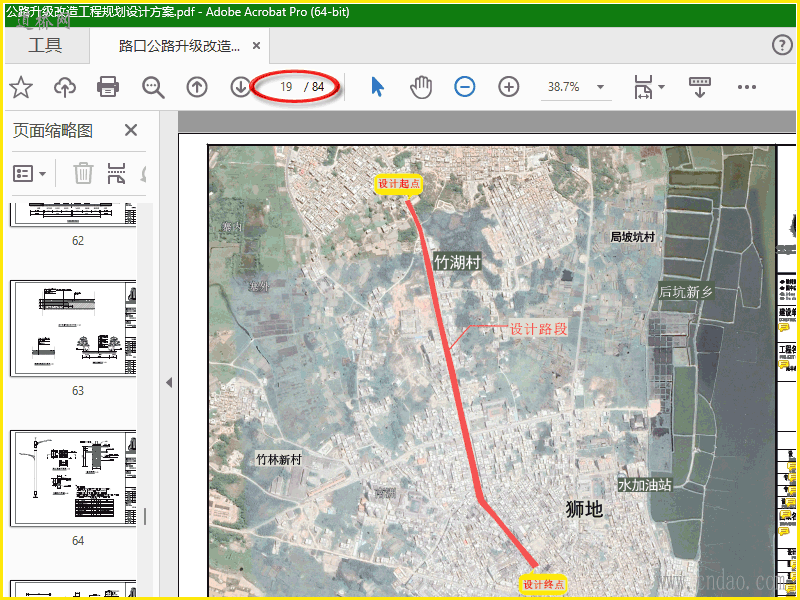Print the document with the printer icon

[108, 87]
